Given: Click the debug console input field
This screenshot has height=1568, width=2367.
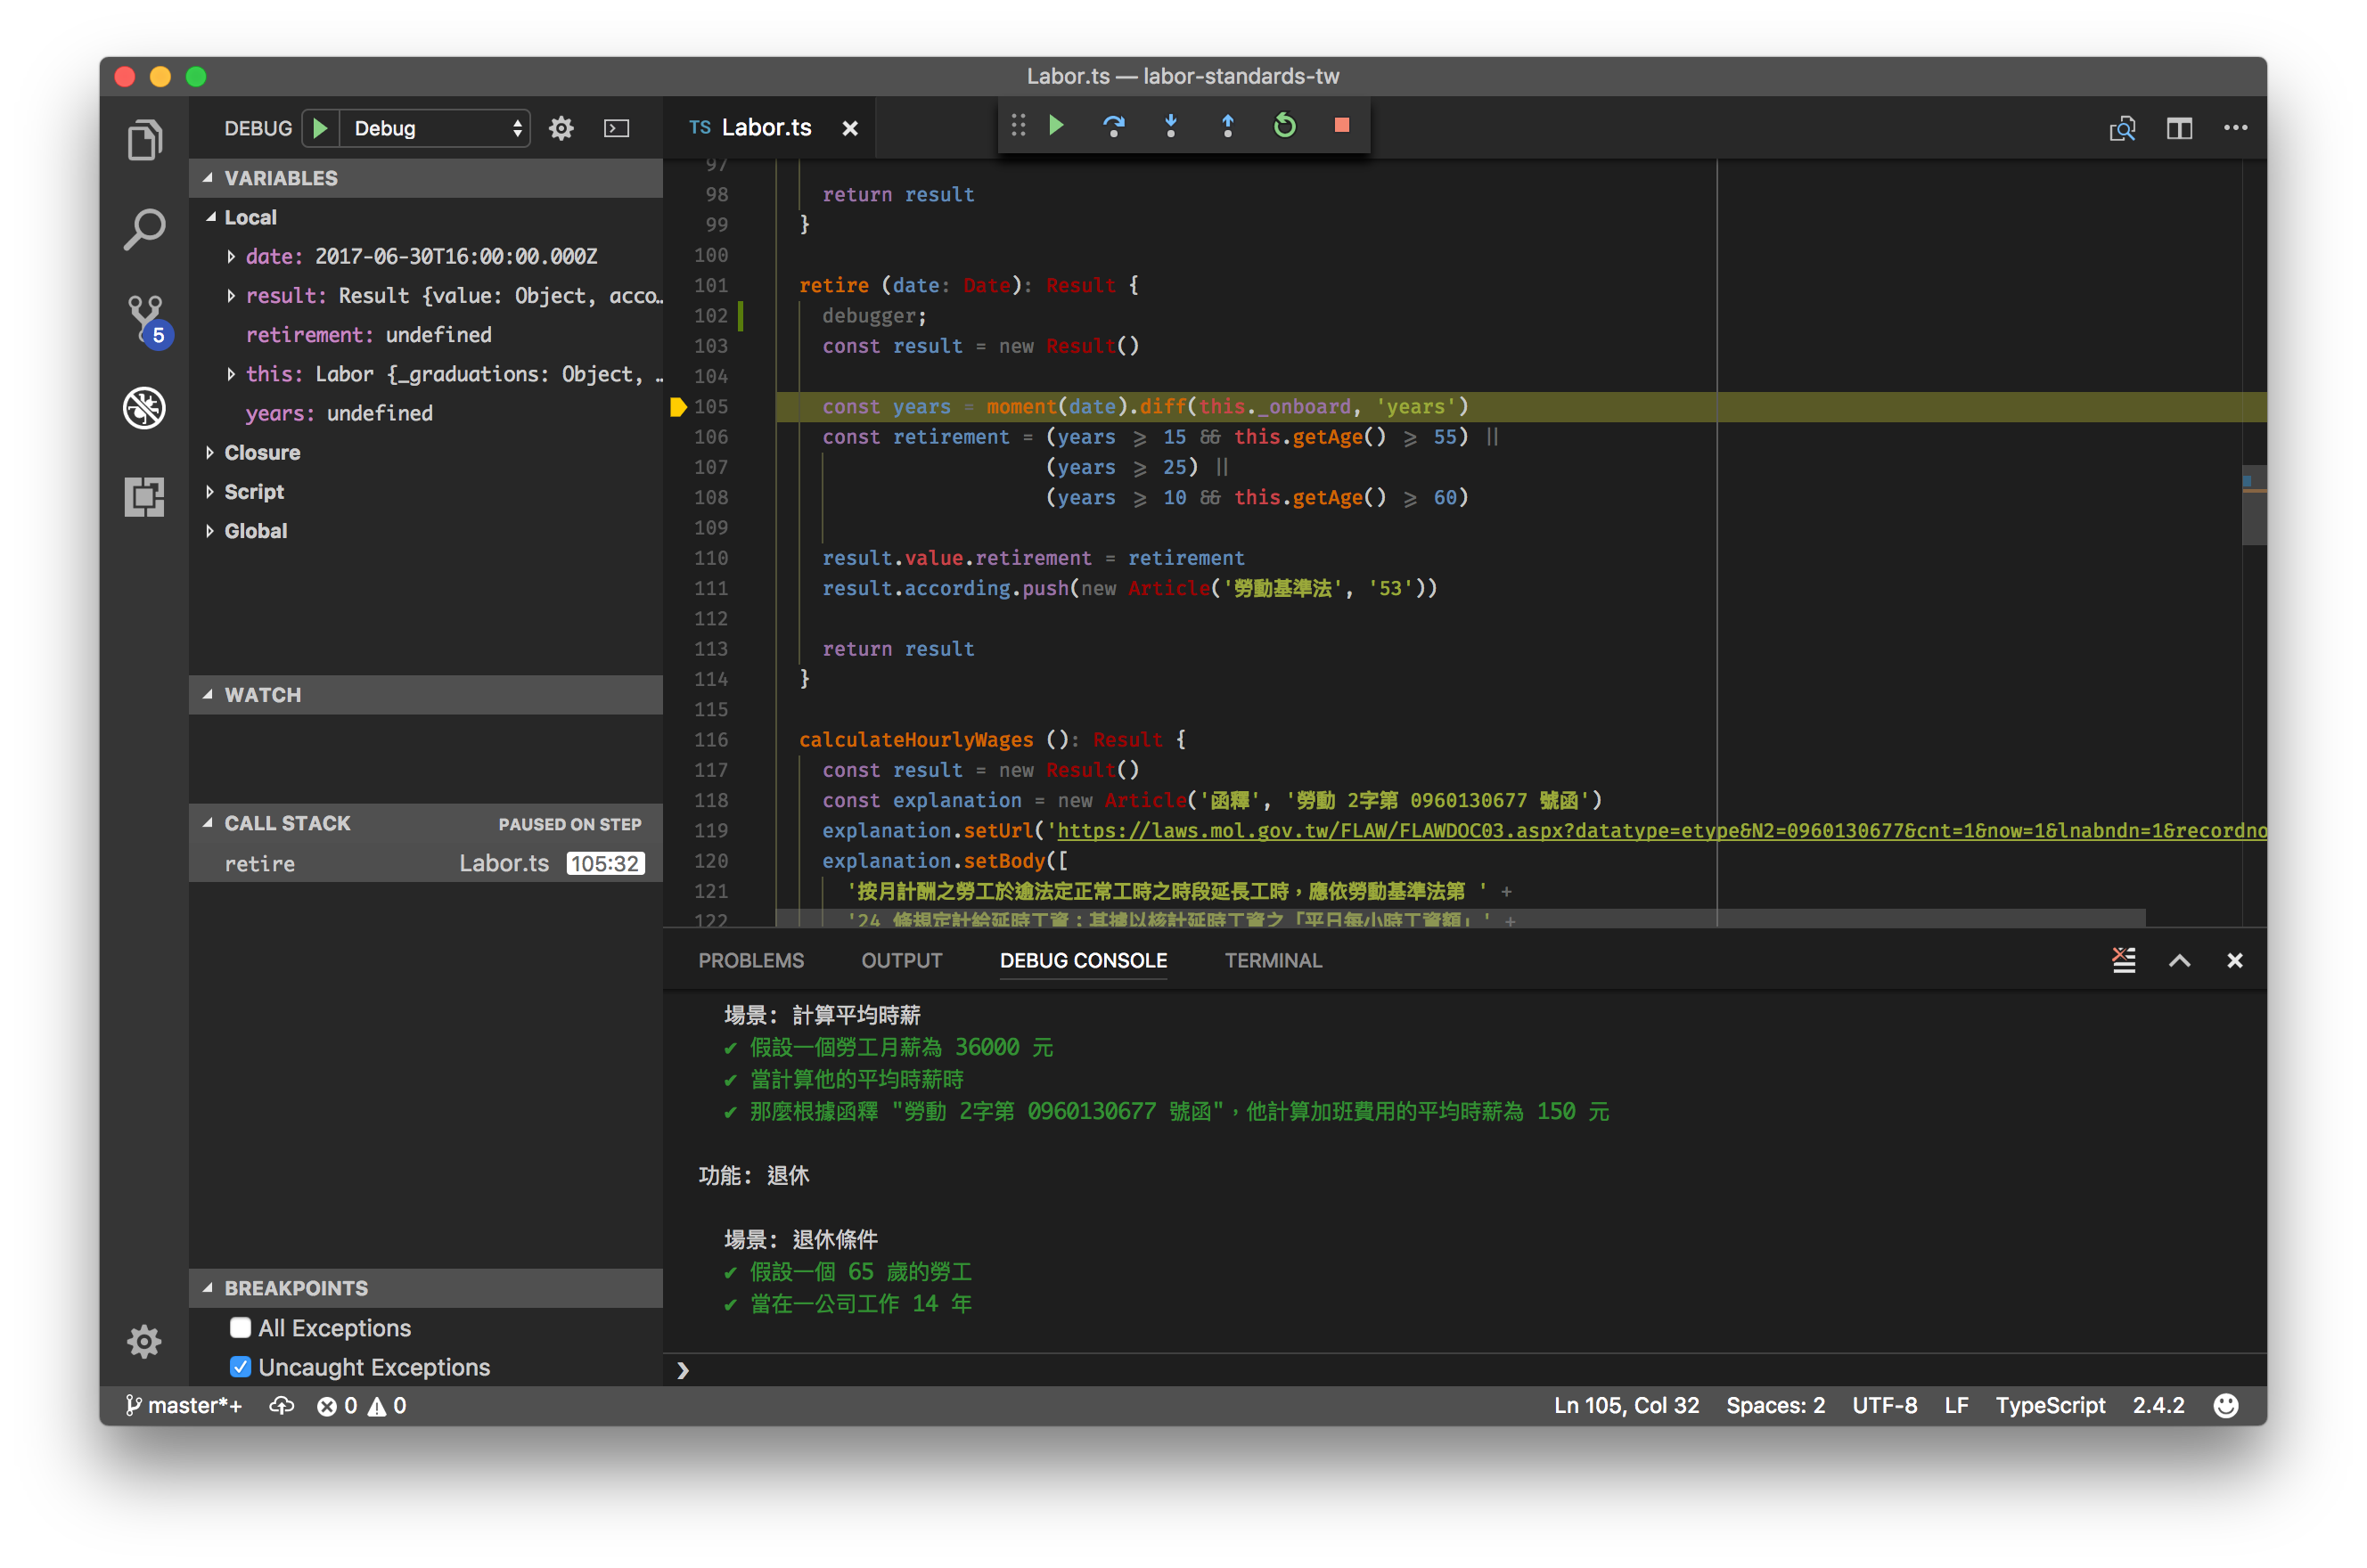Looking at the screenshot, I should tap(1400, 1370).
